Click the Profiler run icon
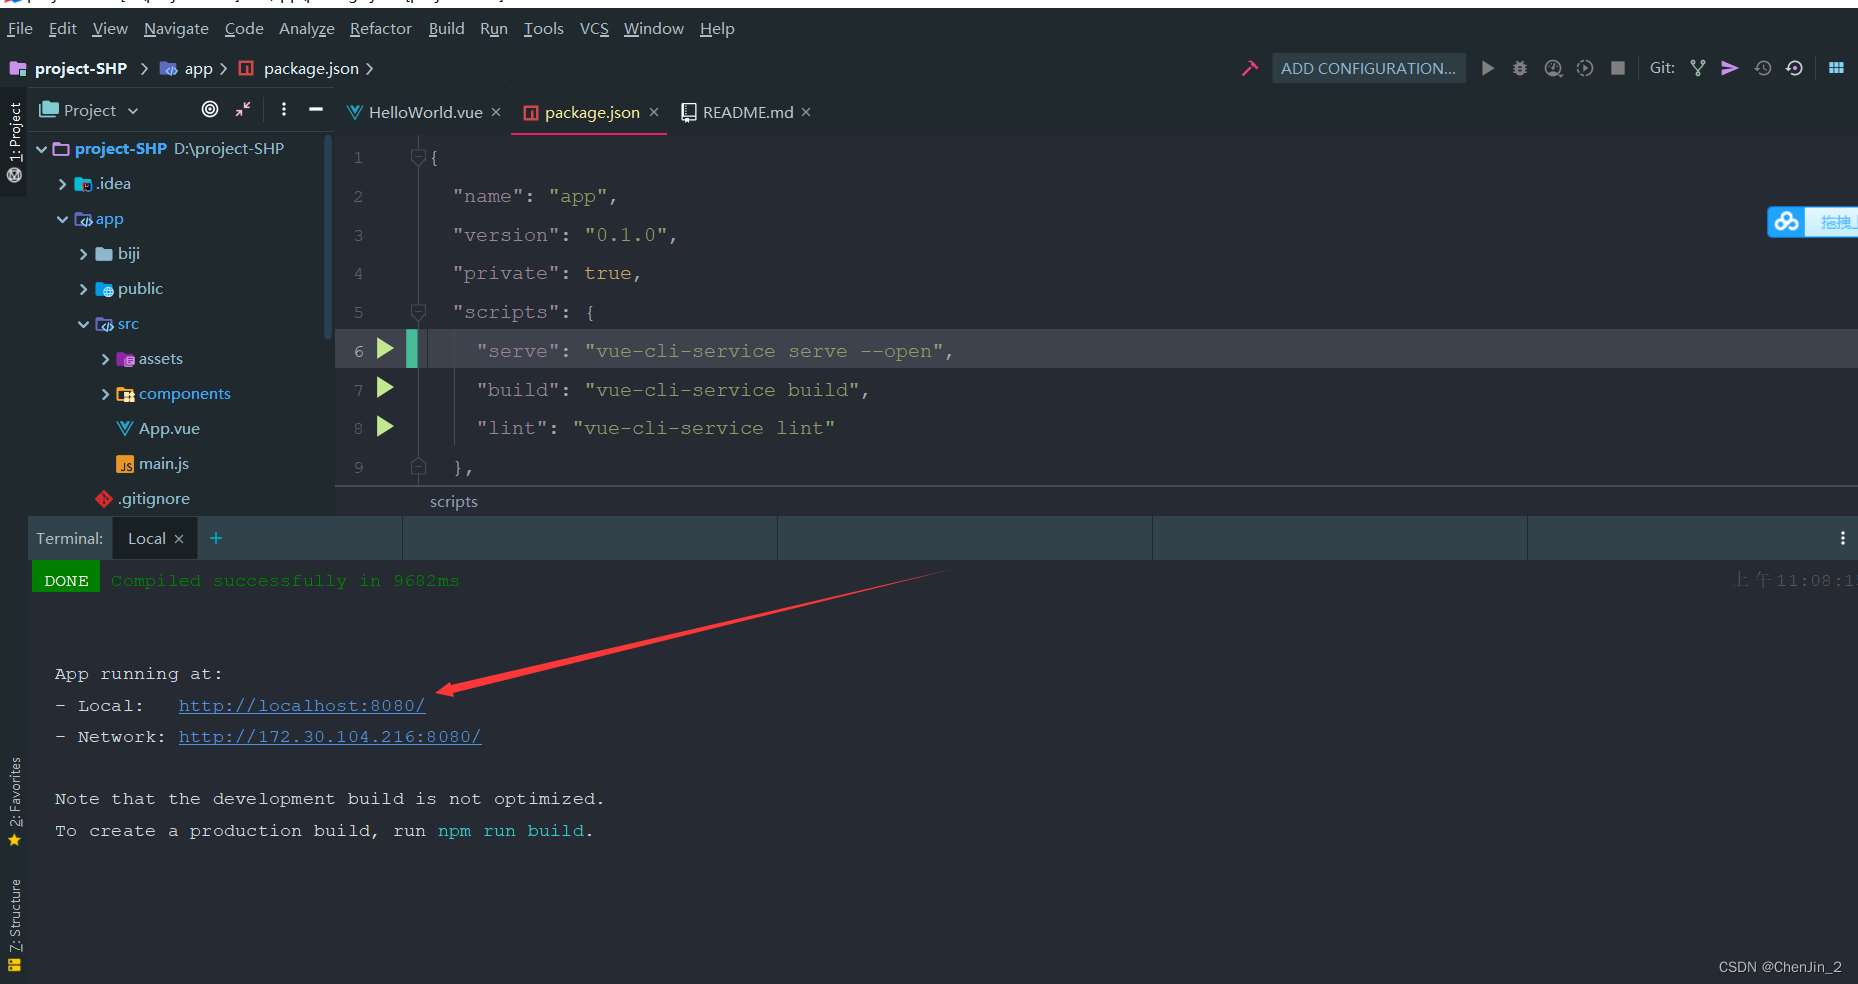This screenshot has width=1858, height=984. click(x=1585, y=68)
